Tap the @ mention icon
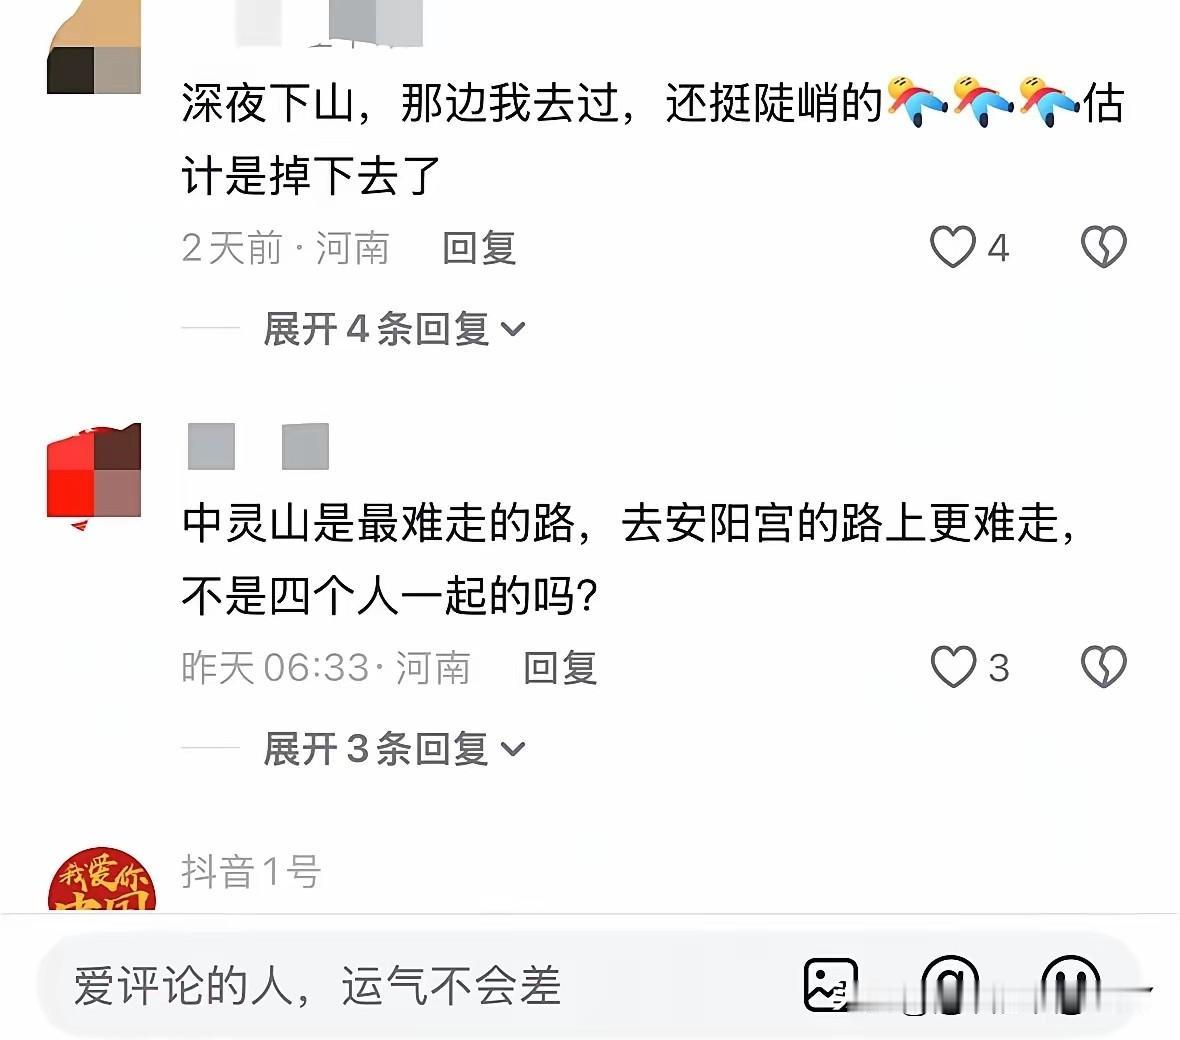This screenshot has height=1040, width=1180. click(x=950, y=984)
